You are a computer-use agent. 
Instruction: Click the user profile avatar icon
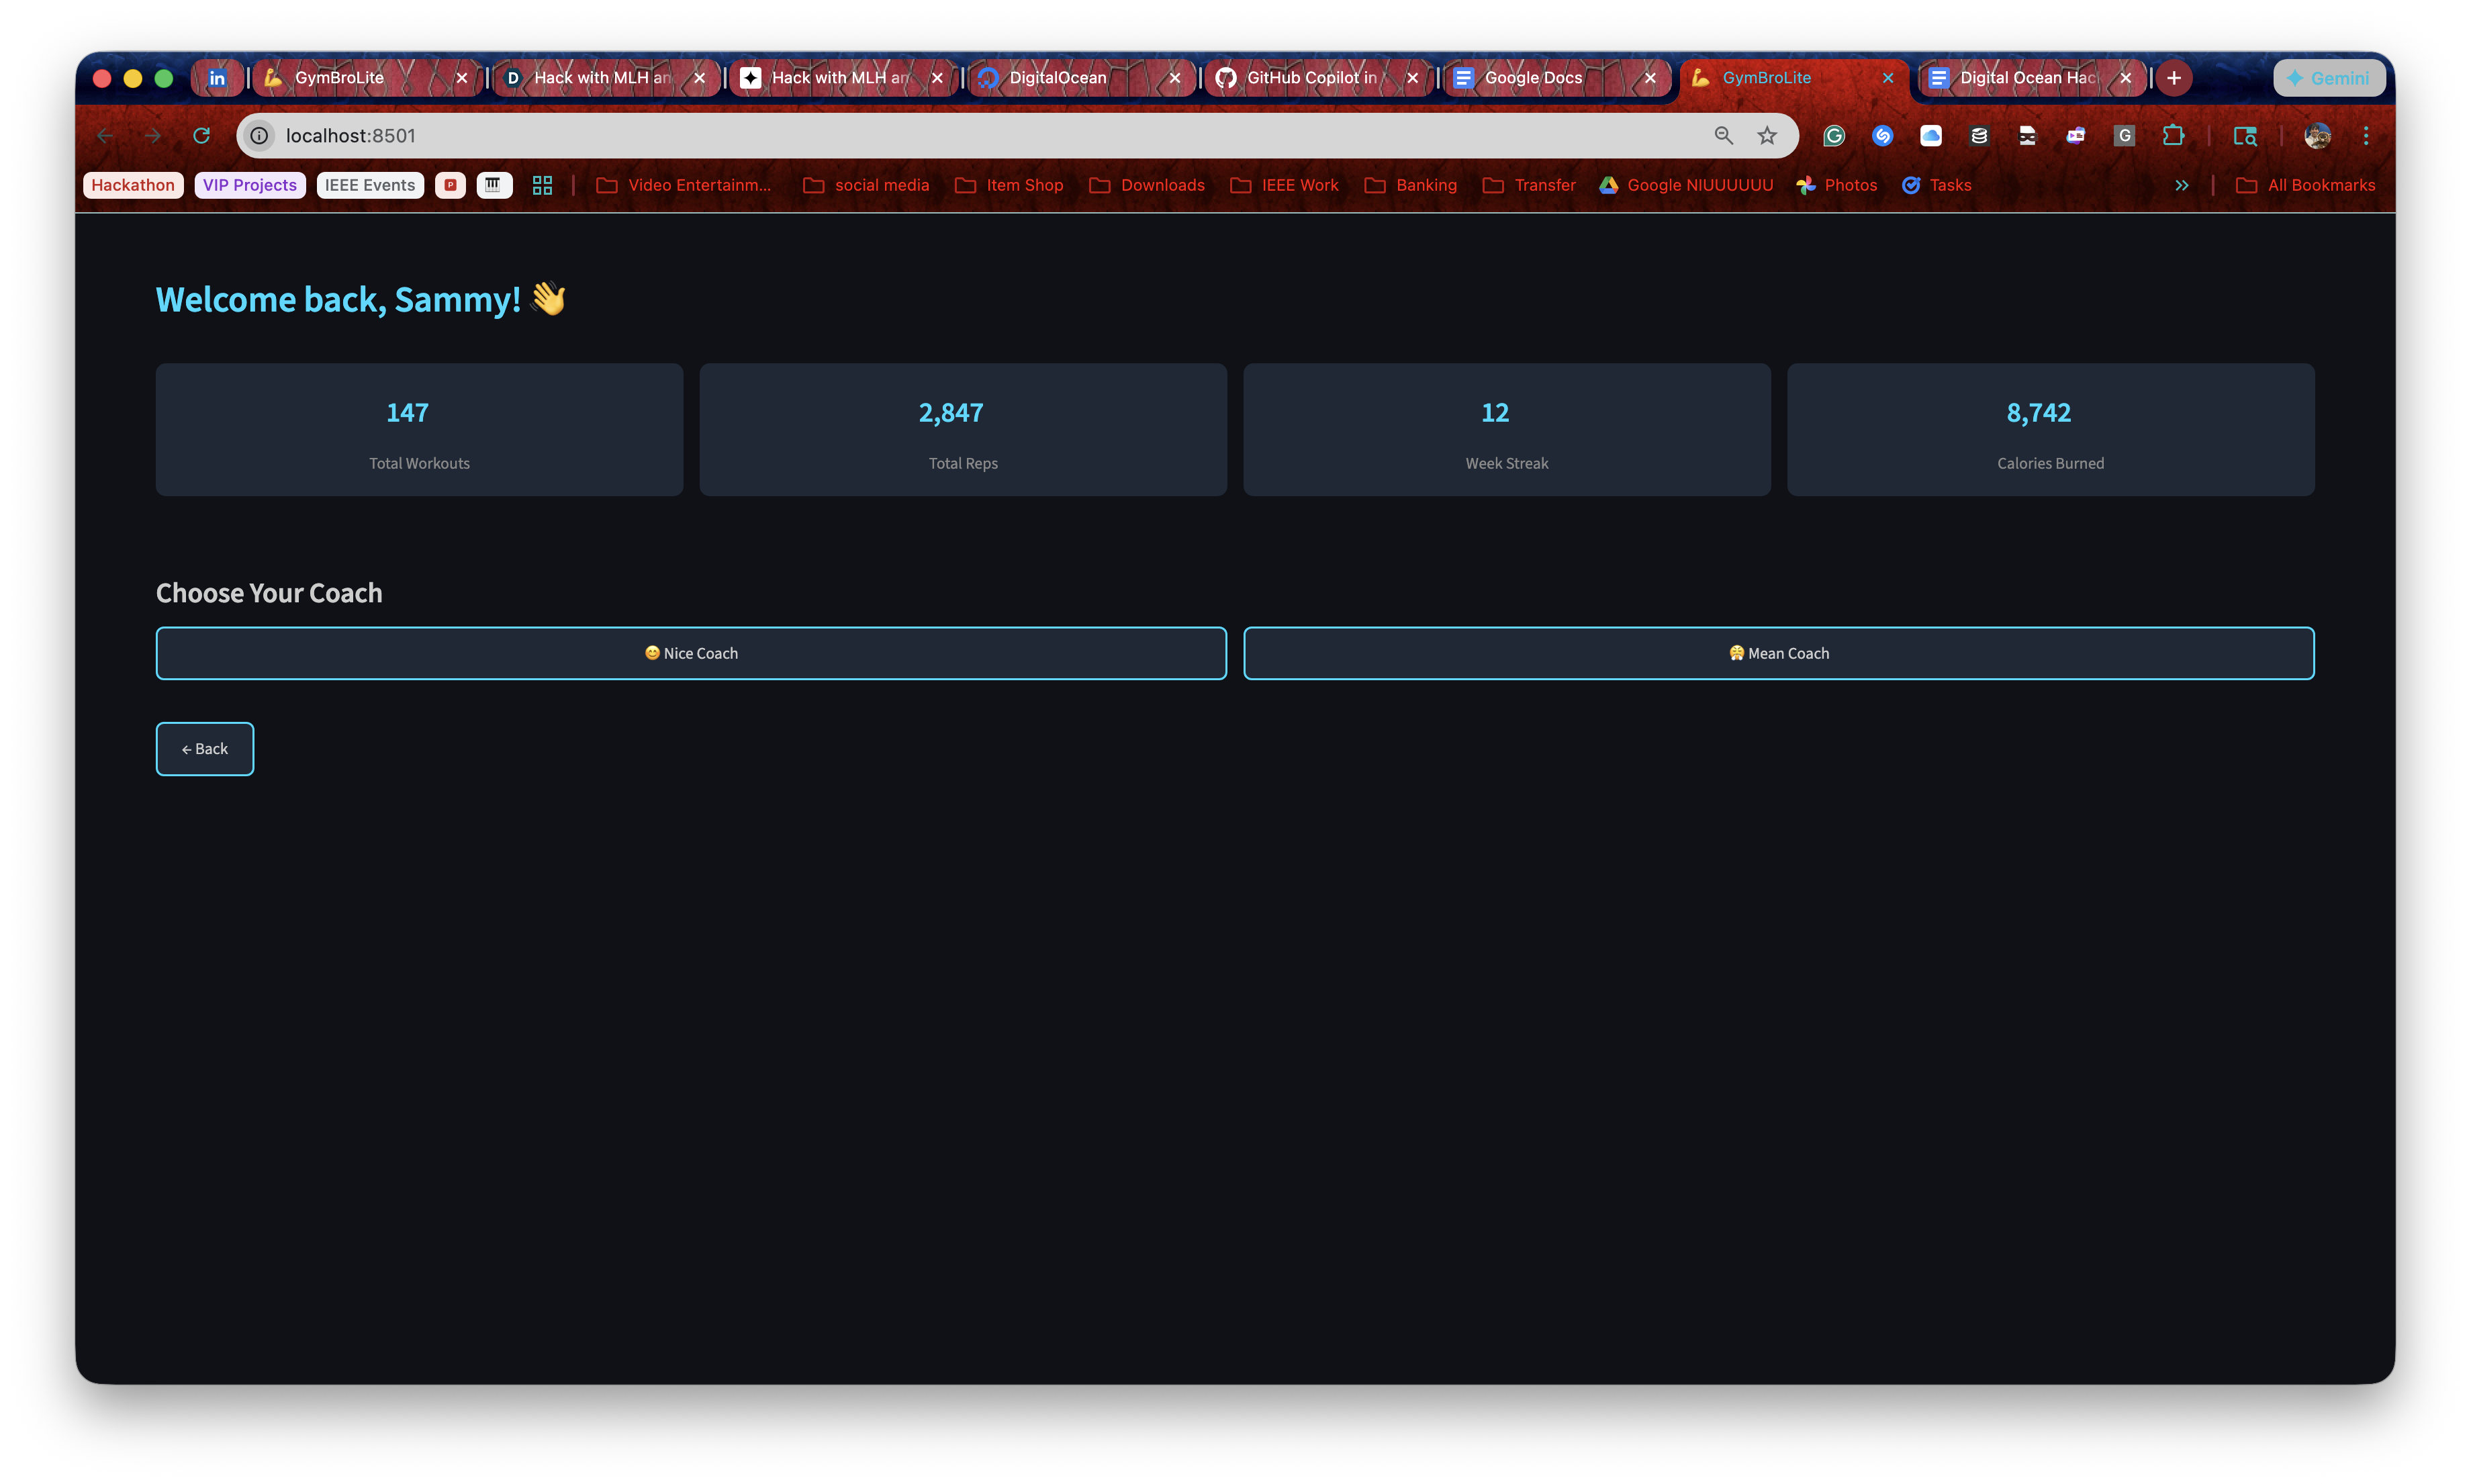coord(2317,135)
